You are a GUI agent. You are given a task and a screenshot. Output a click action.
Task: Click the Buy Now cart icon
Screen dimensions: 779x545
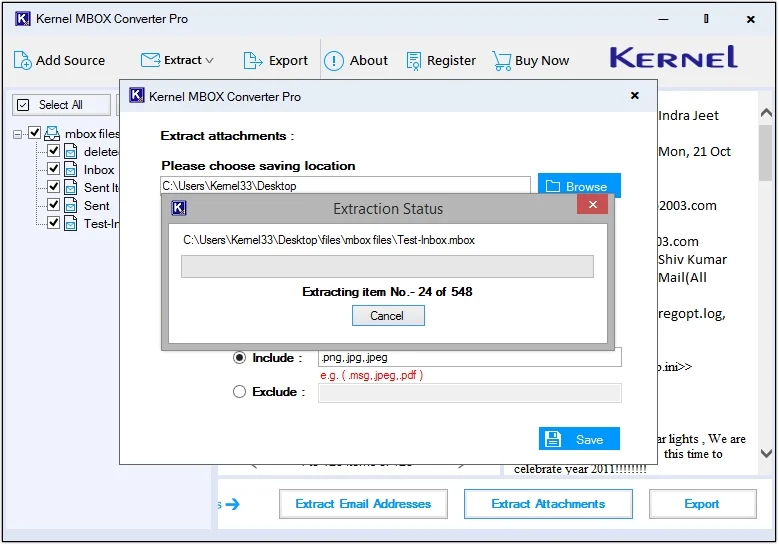point(501,61)
